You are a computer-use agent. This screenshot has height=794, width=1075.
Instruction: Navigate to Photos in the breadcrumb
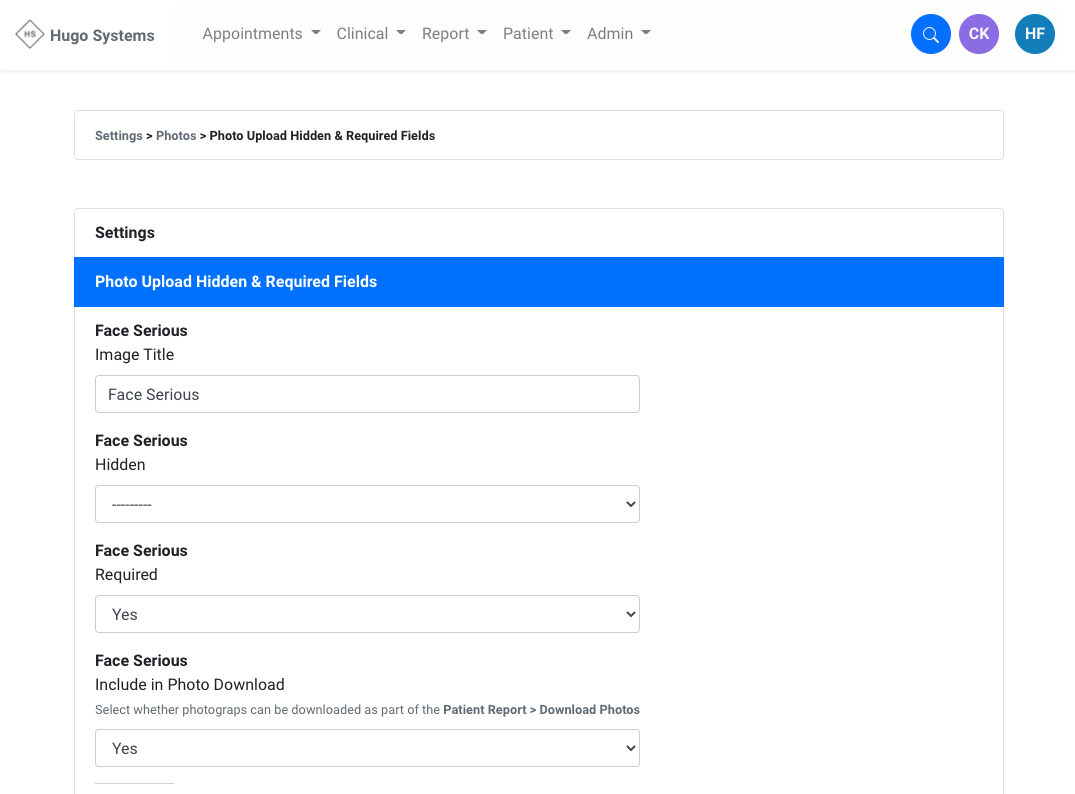tap(176, 136)
